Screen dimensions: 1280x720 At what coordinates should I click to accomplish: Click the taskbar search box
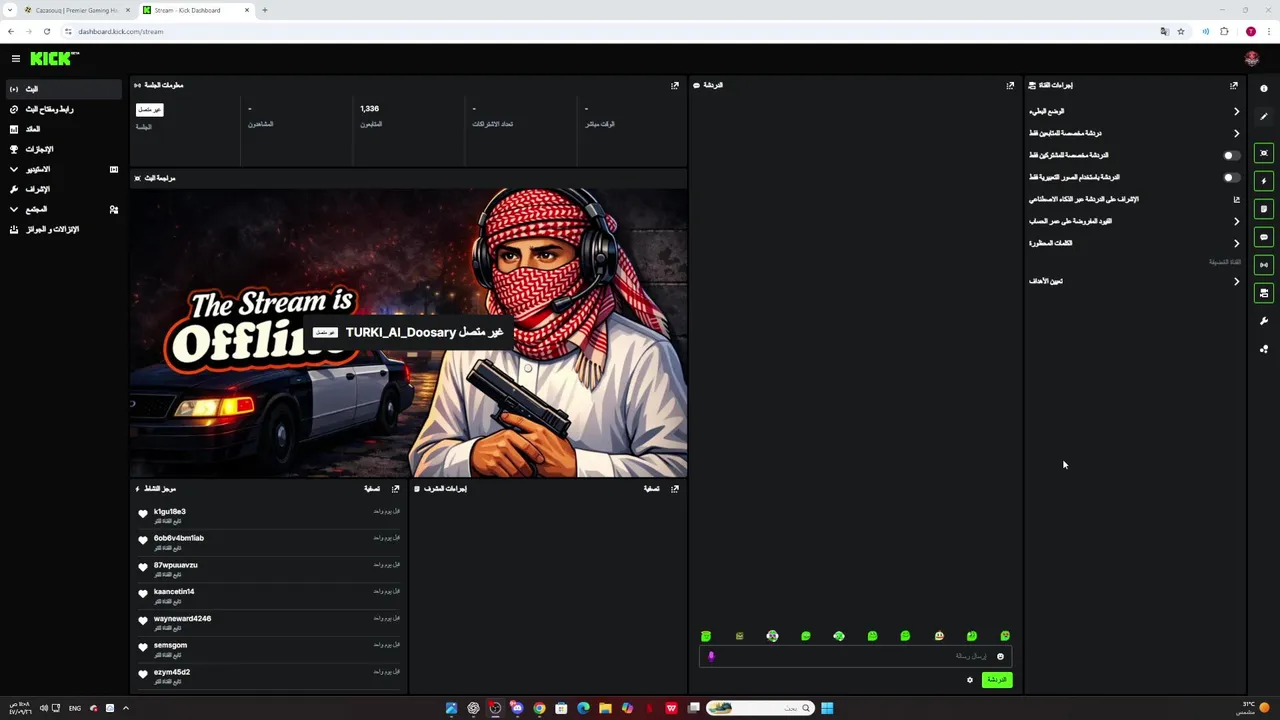760,708
